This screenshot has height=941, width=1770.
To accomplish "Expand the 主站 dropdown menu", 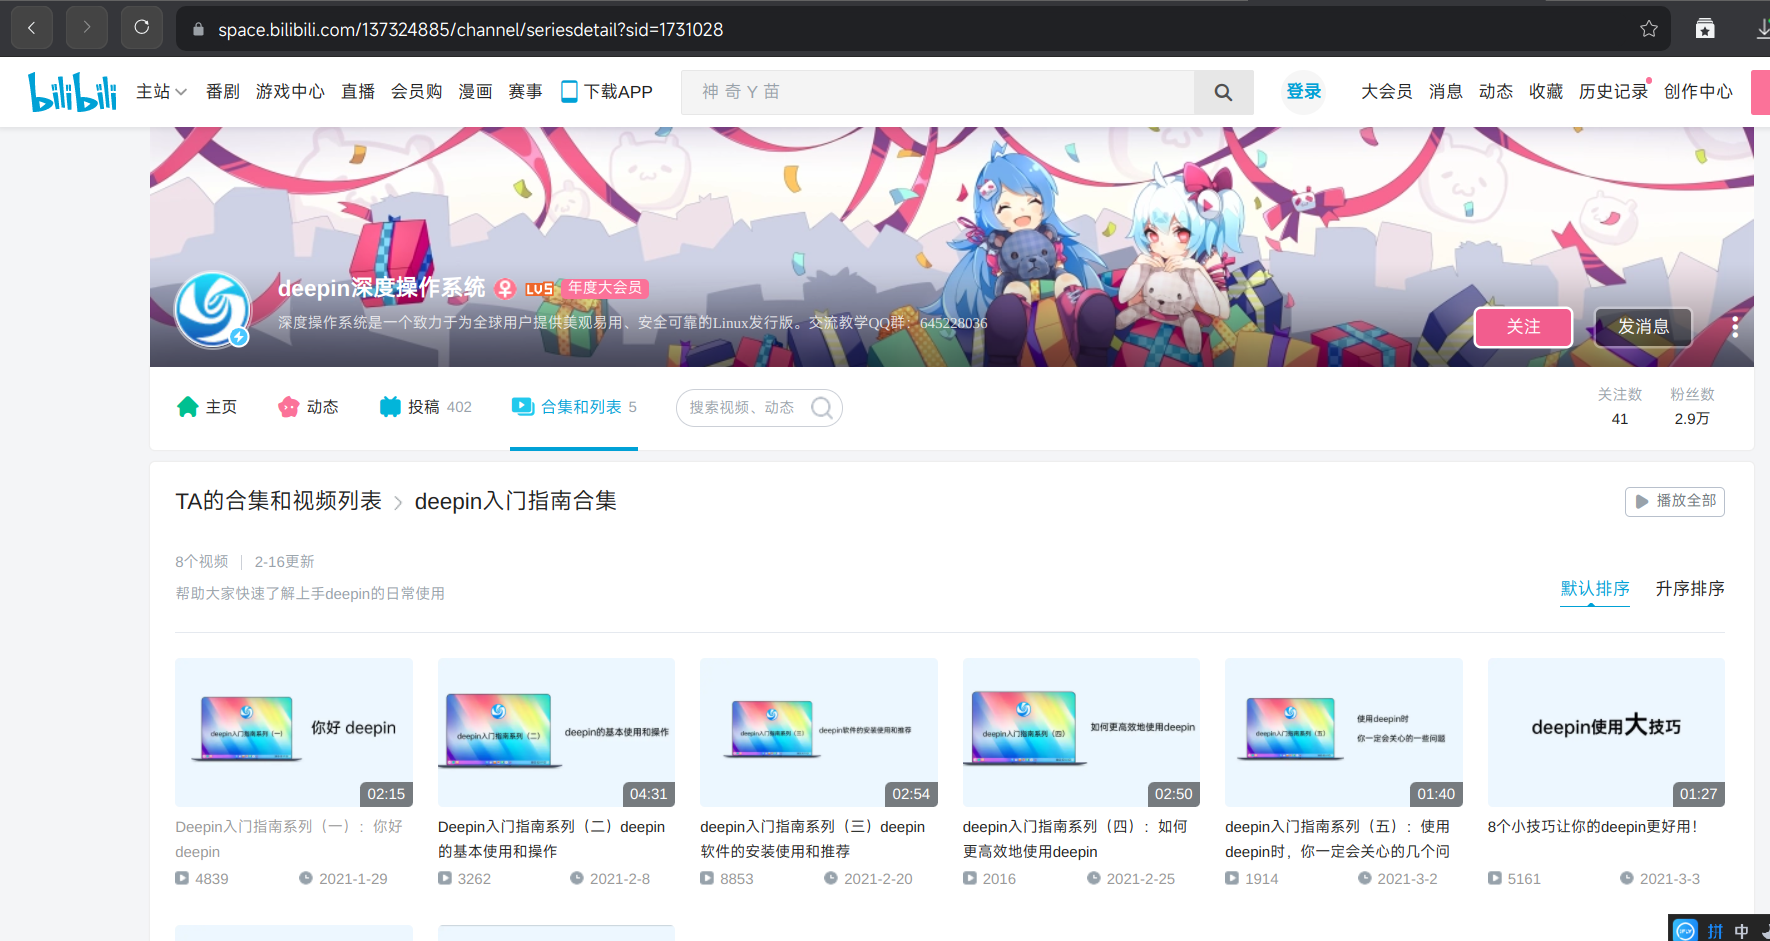I will [161, 91].
